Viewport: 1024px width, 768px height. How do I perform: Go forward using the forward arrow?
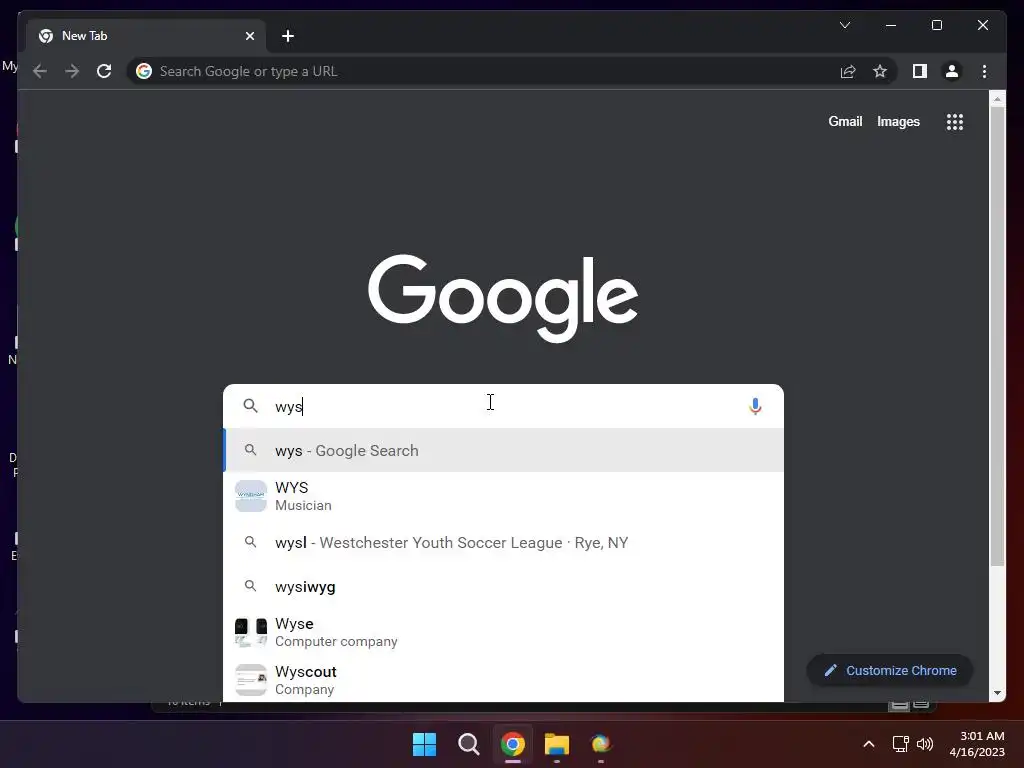(x=72, y=71)
